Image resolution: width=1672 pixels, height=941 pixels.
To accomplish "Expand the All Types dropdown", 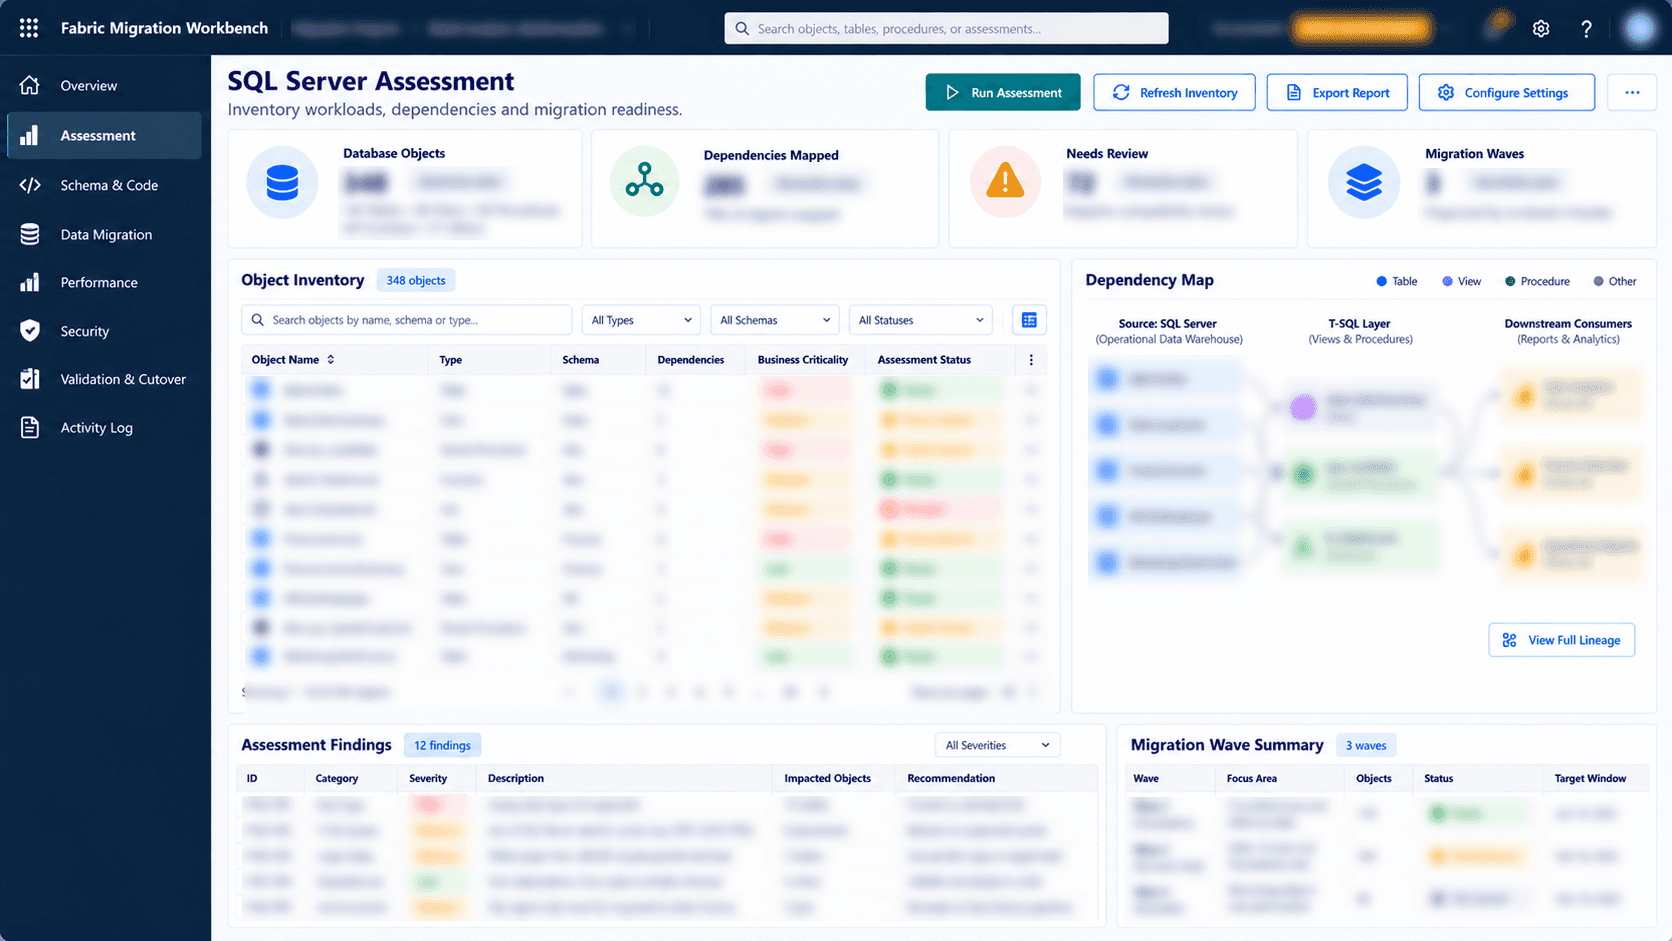I will click(641, 320).
